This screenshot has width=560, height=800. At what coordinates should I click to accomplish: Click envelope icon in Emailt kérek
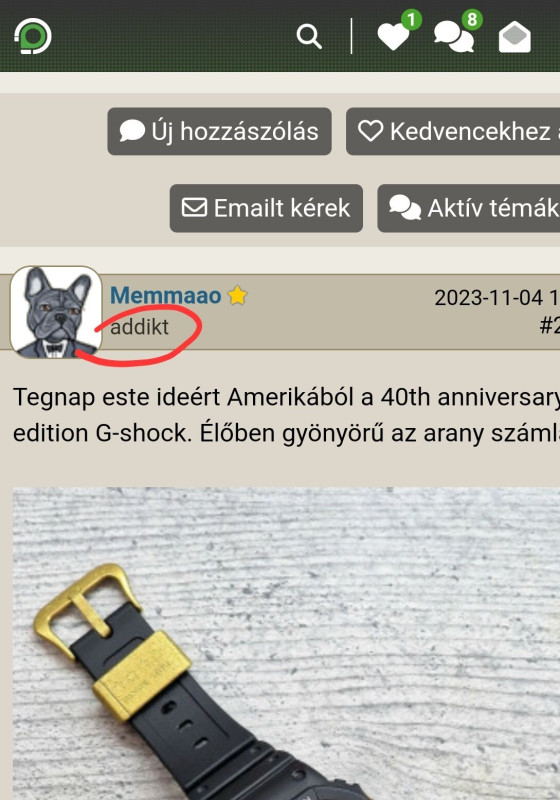(x=194, y=208)
